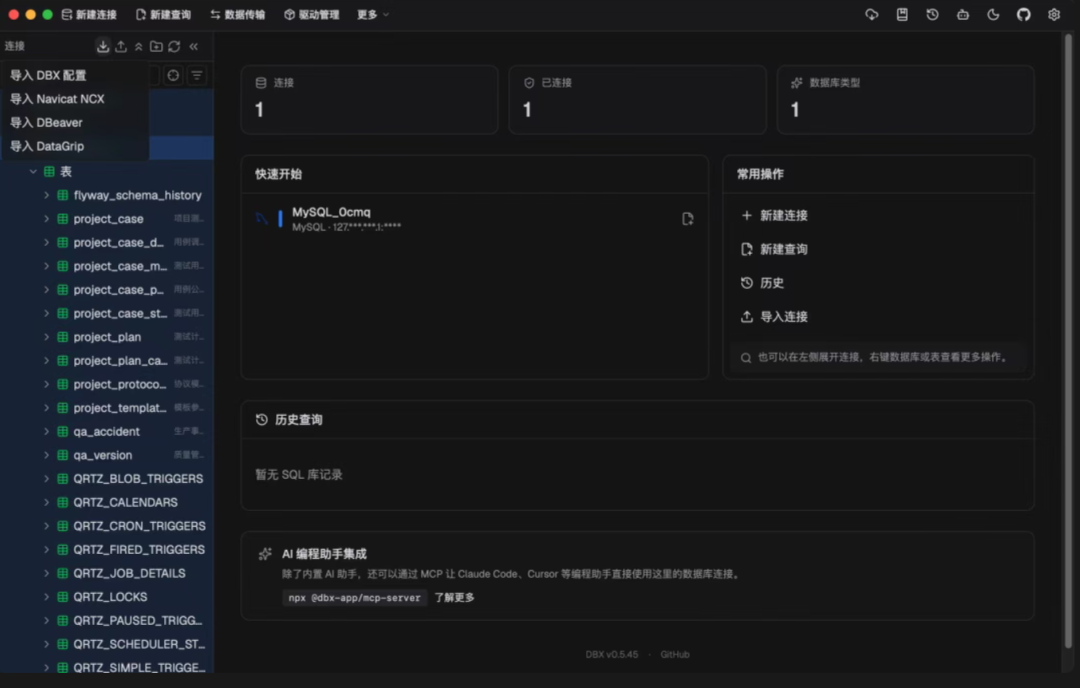
Task: Click the npx @dbx-app/mcp-server command
Action: pyautogui.click(x=354, y=598)
